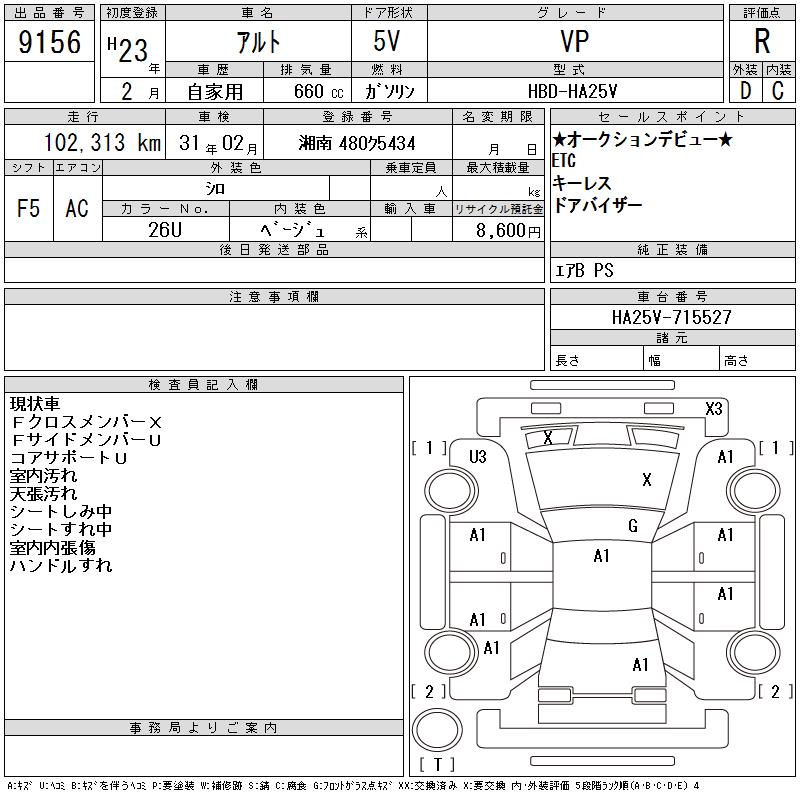Select the interior grade C cell
This screenshot has width=800, height=800.
click(x=778, y=90)
